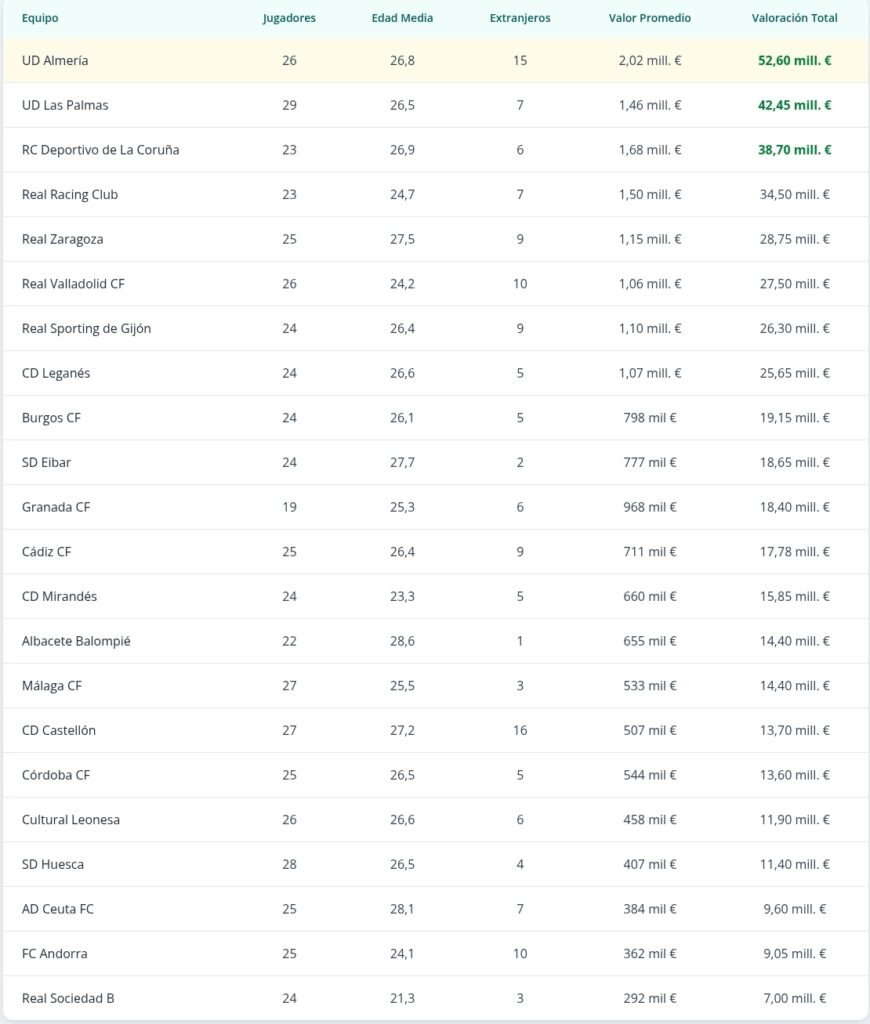
Task: Select Albacete Balompié team name
Action: 76,641
